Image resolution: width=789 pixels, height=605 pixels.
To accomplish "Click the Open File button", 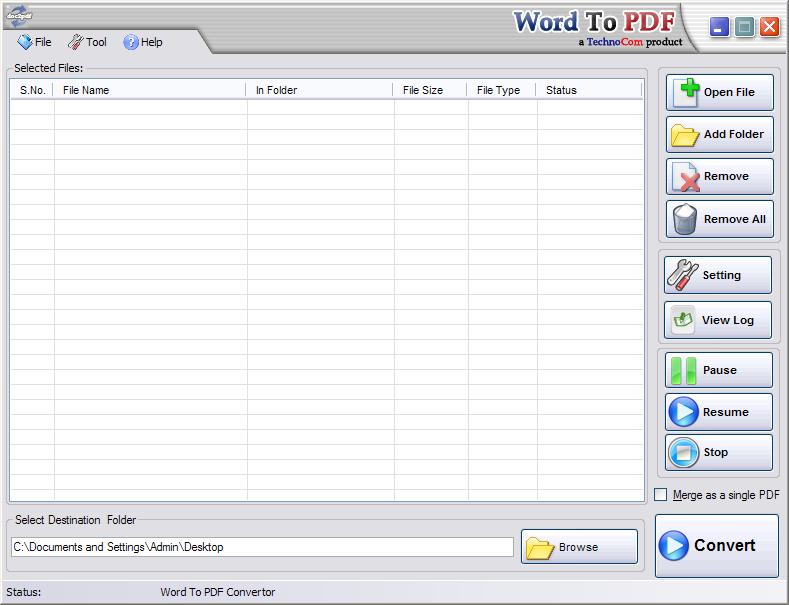I will click(x=720, y=92).
